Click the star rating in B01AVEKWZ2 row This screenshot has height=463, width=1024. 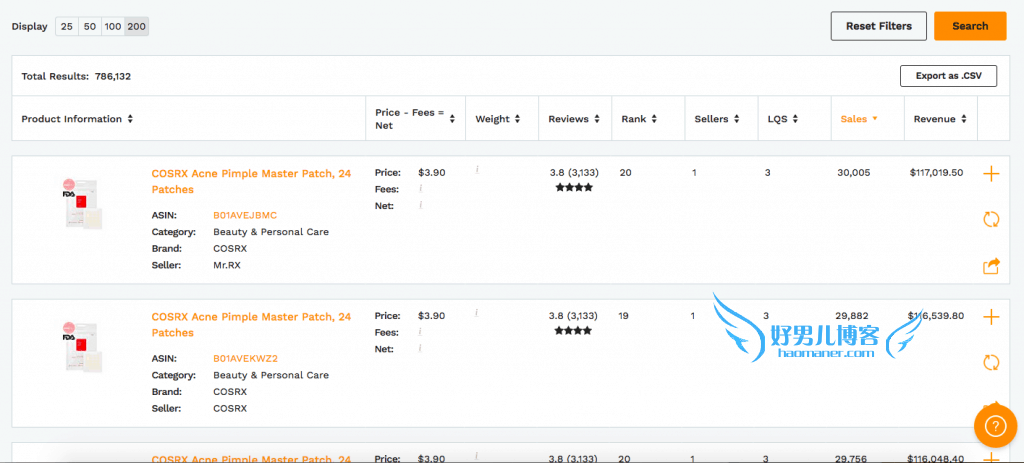[x=573, y=330]
